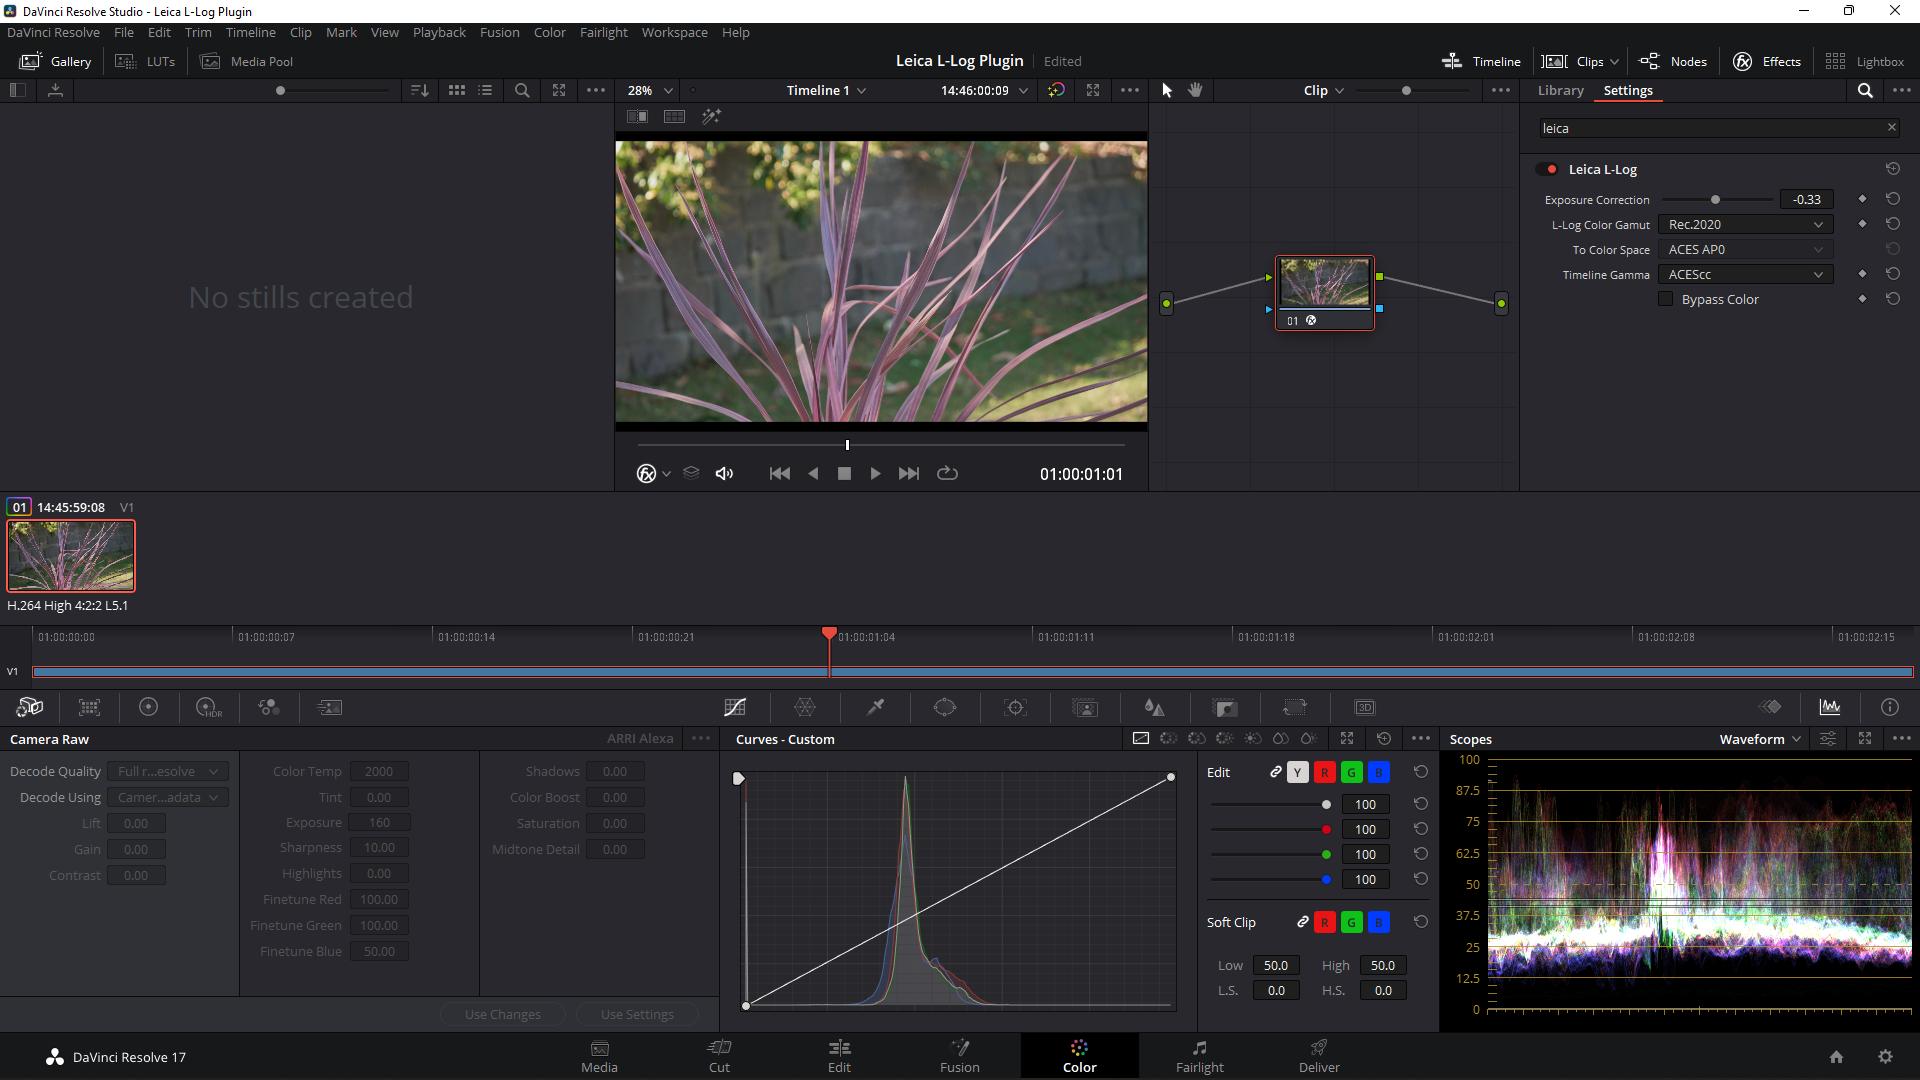
Task: Mute audio with the speaker icon
Action: click(724, 474)
